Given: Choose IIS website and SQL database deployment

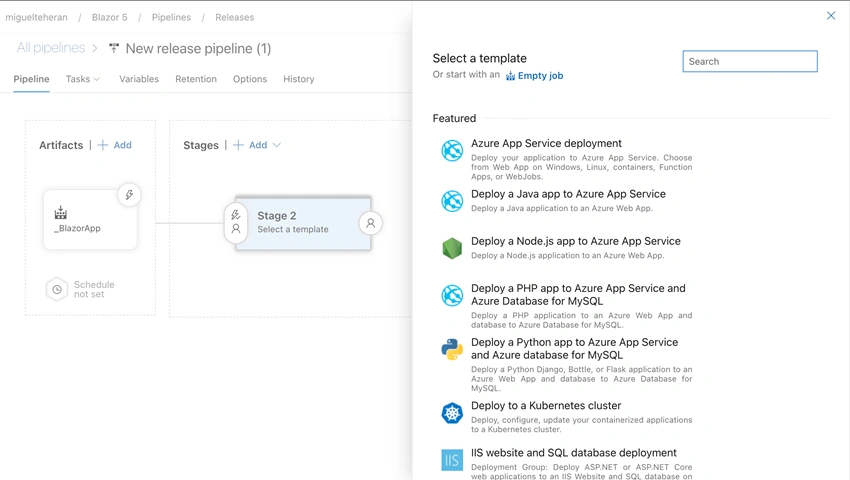Looking at the screenshot, I should 566,463.
